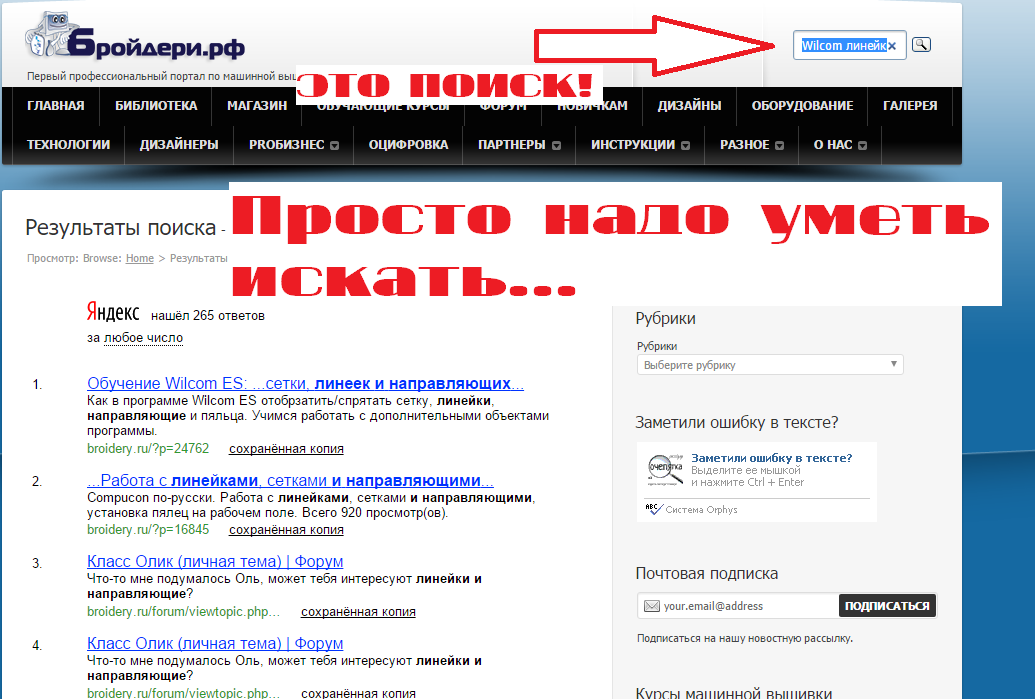Open third result Класс Олик Форум
The width and height of the screenshot is (1035, 699).
coord(215,562)
